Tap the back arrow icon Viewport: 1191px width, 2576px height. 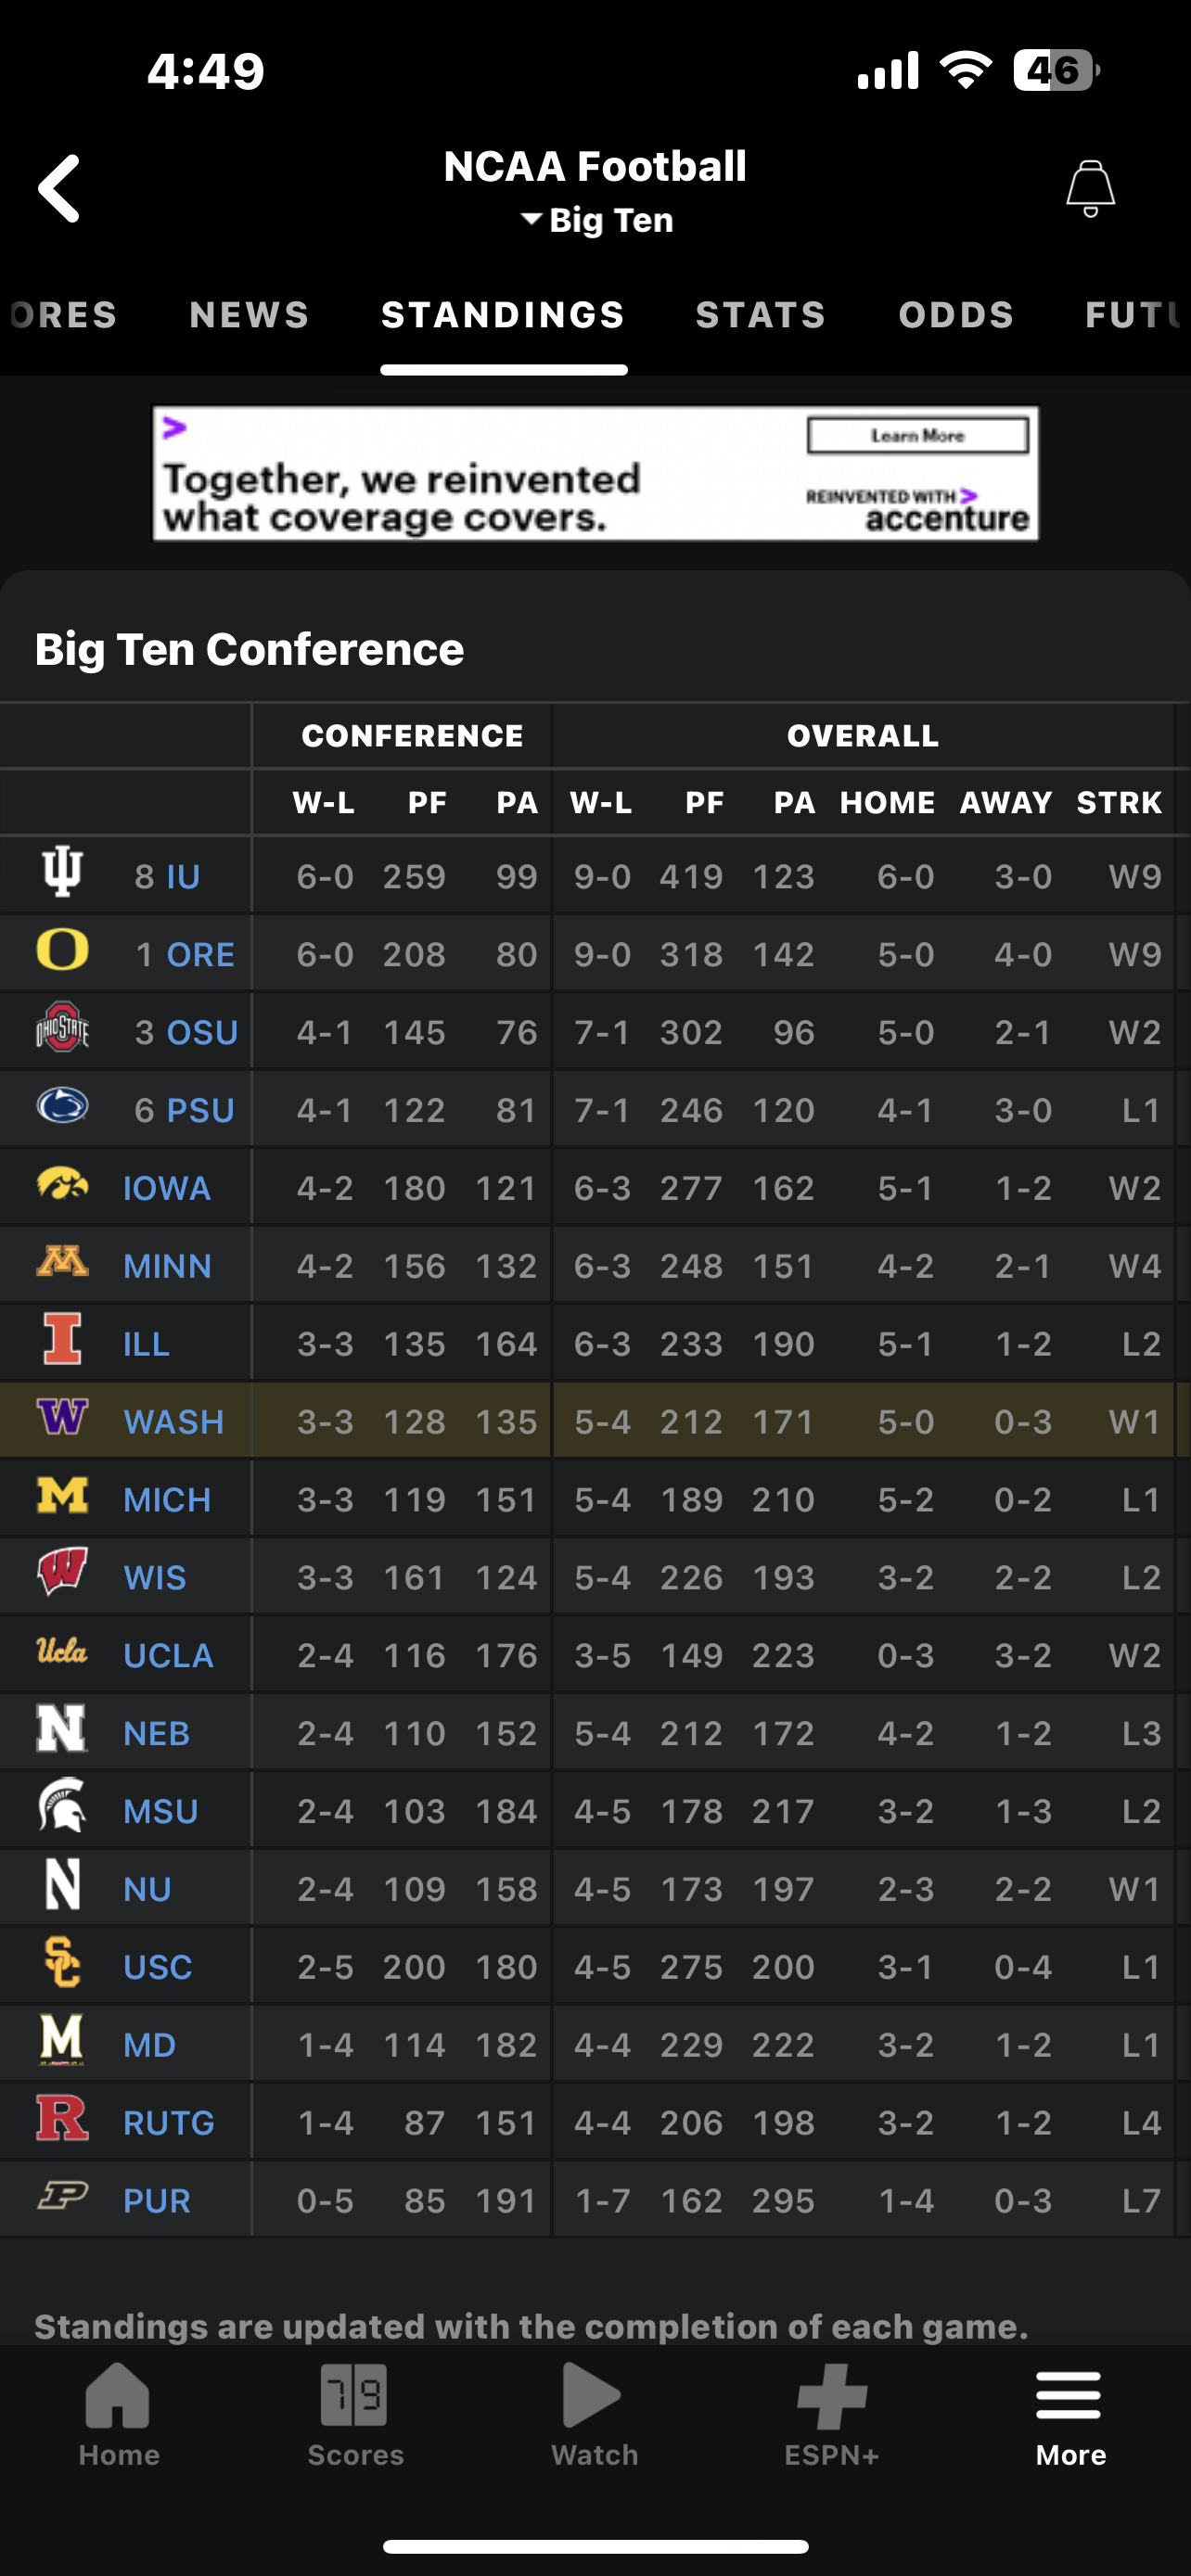point(60,188)
